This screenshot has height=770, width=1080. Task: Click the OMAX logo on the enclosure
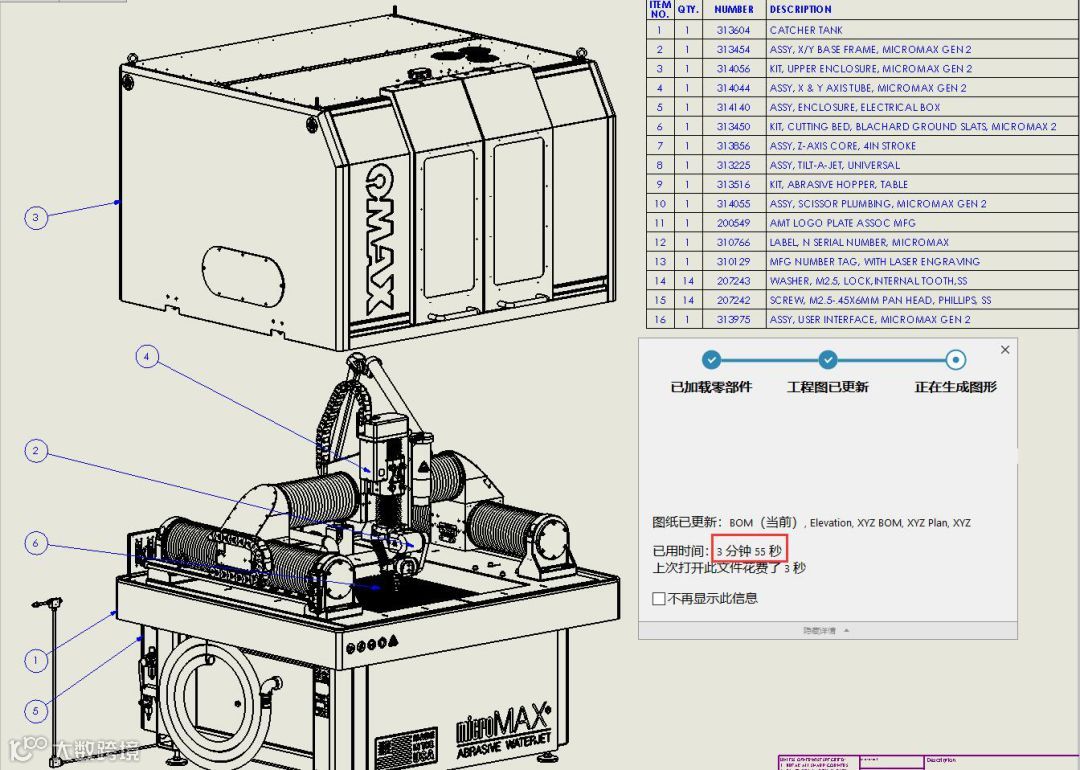coord(379,238)
